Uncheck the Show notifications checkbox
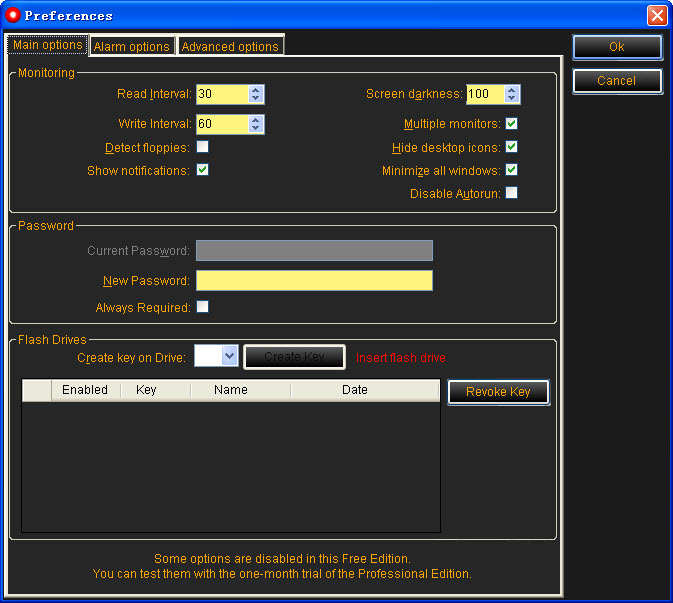The width and height of the screenshot is (673, 603). 202,170
